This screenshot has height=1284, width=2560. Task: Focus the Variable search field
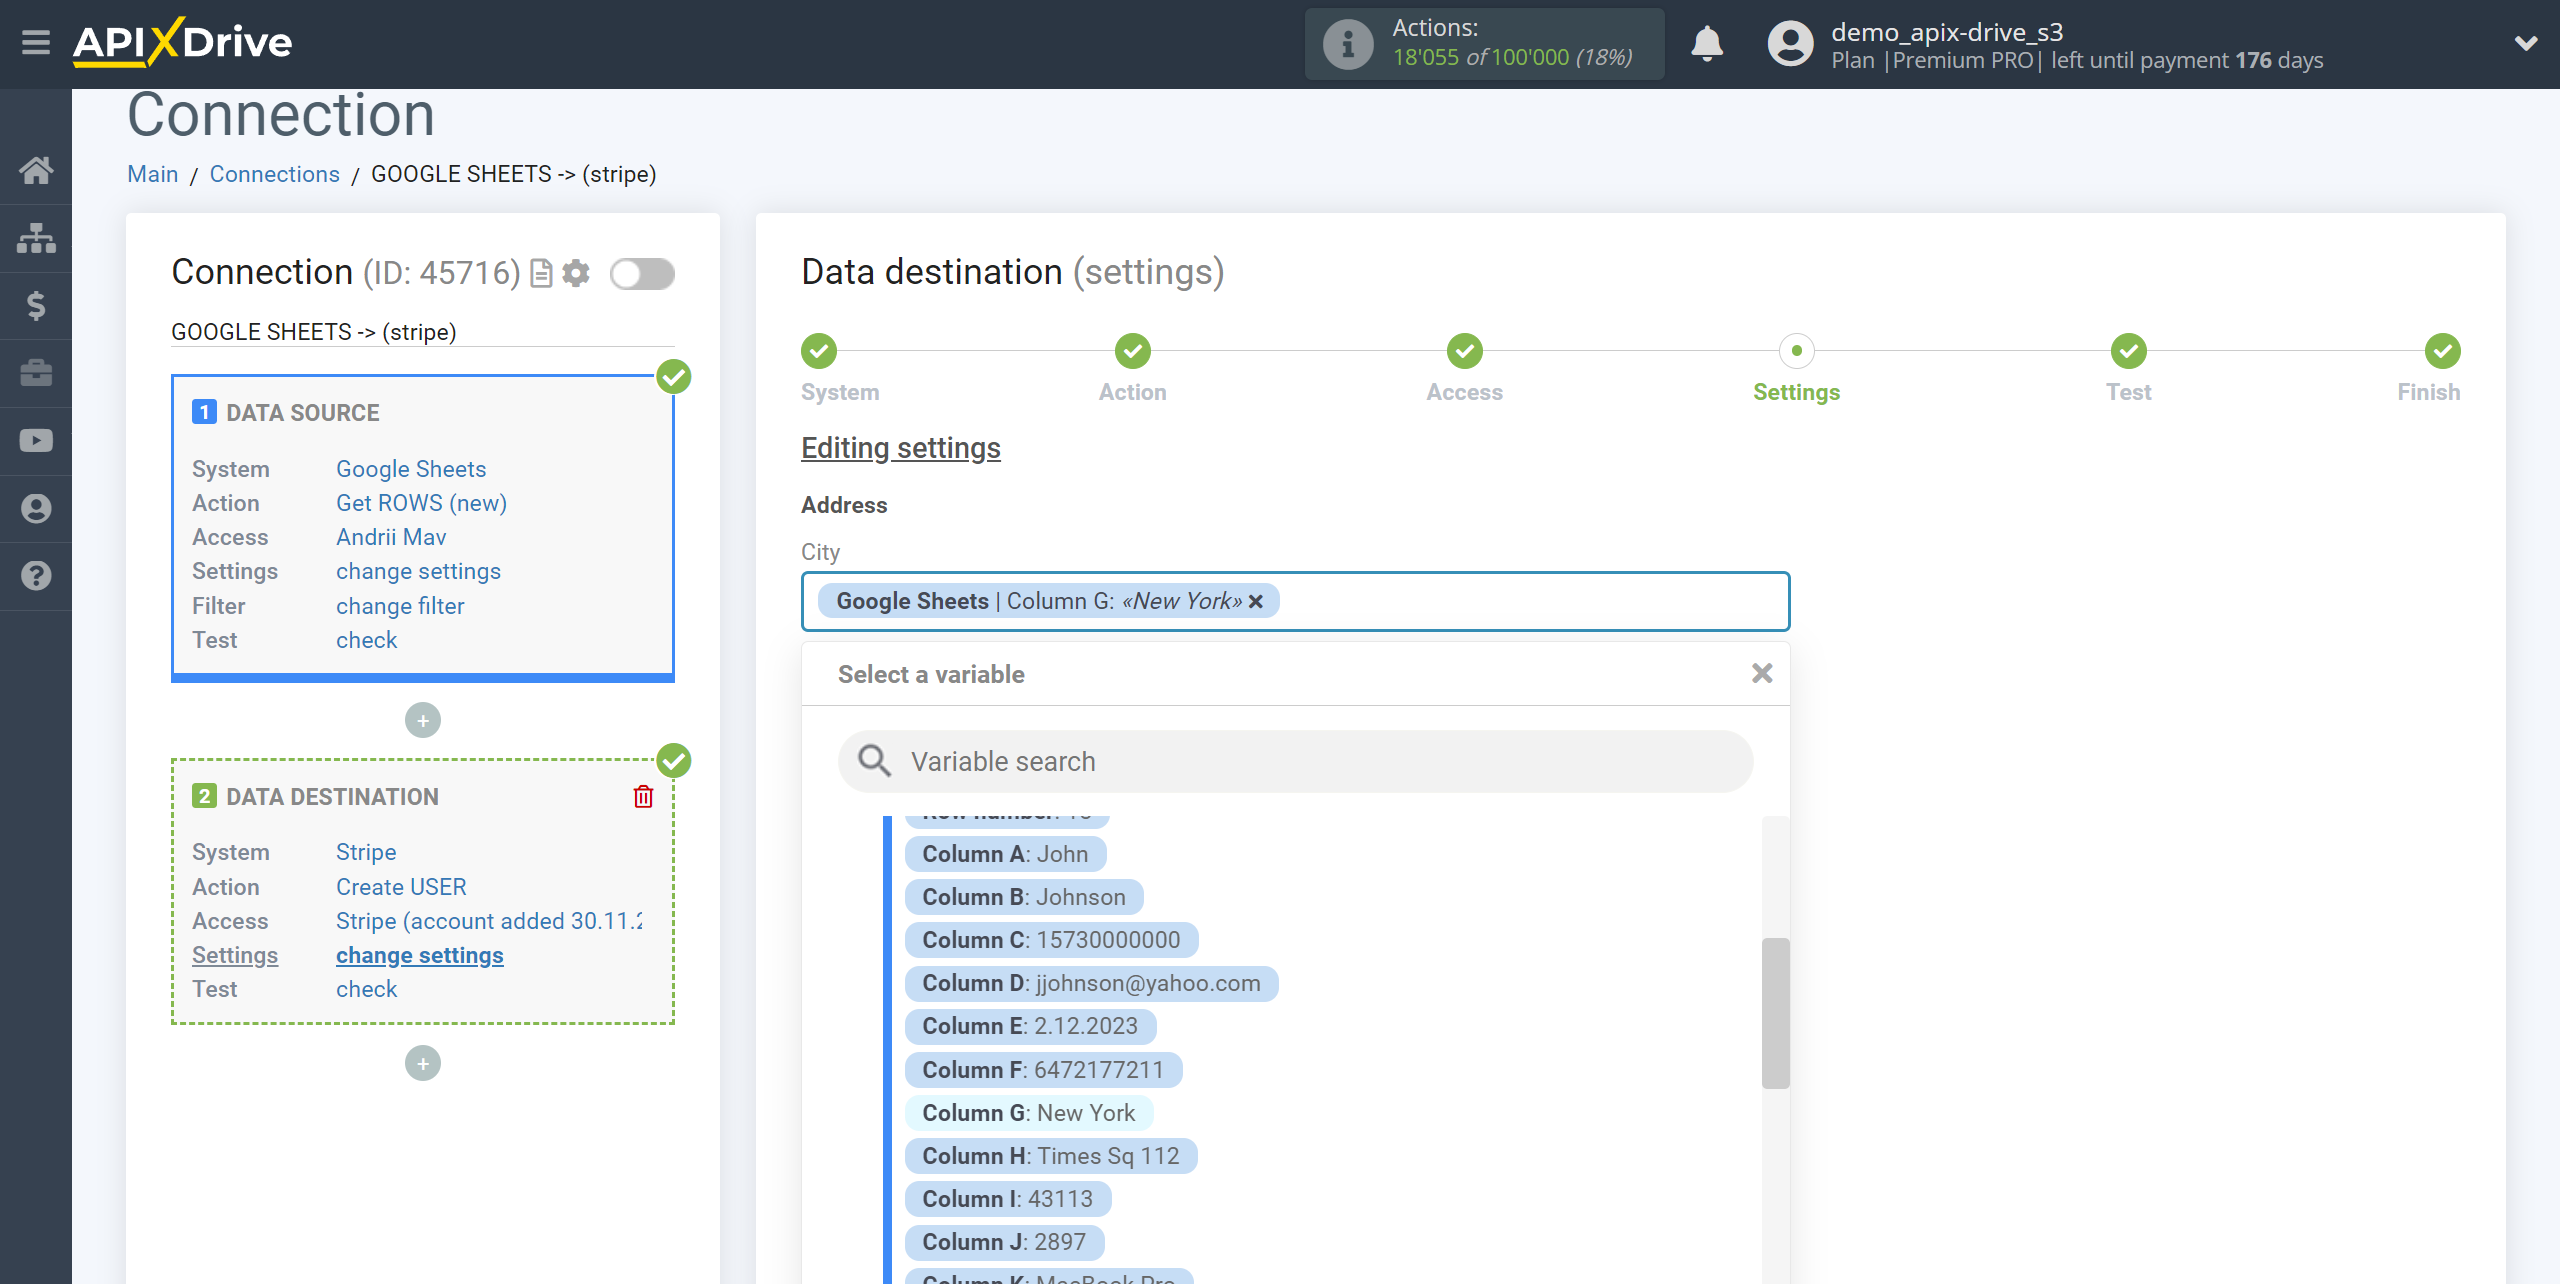click(x=1296, y=761)
